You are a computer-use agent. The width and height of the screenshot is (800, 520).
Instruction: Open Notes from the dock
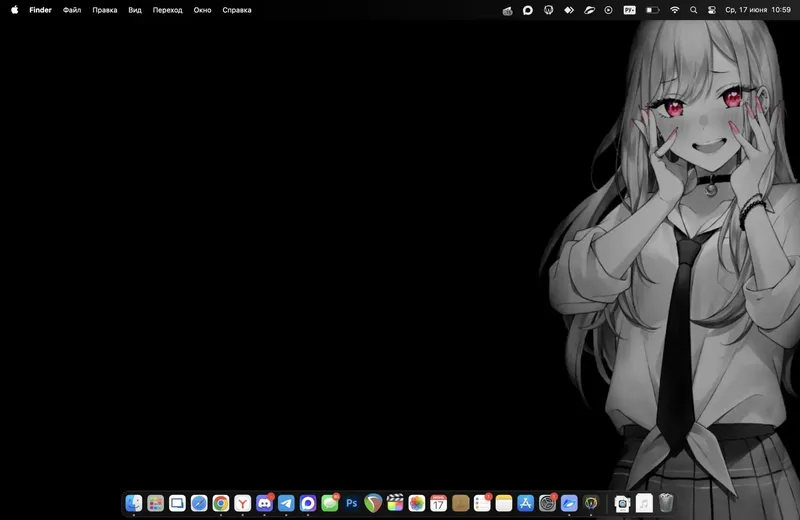pos(504,503)
